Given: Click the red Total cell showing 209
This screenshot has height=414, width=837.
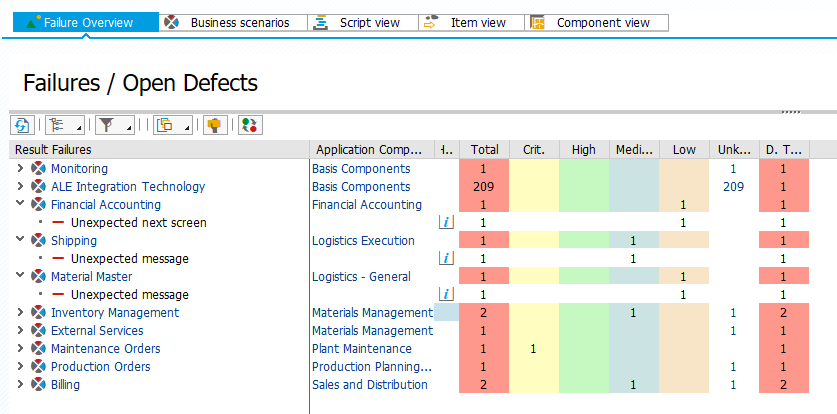Looking at the screenshot, I should pos(484,187).
